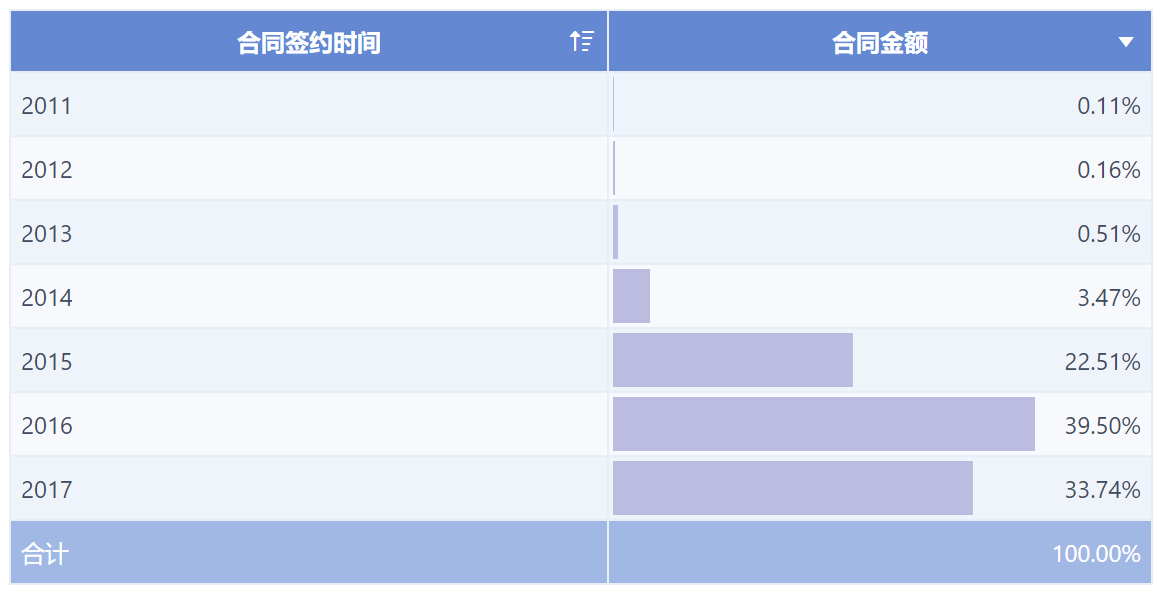Click the 合同签约时间 column header
The image size is (1162, 592).
click(308, 43)
